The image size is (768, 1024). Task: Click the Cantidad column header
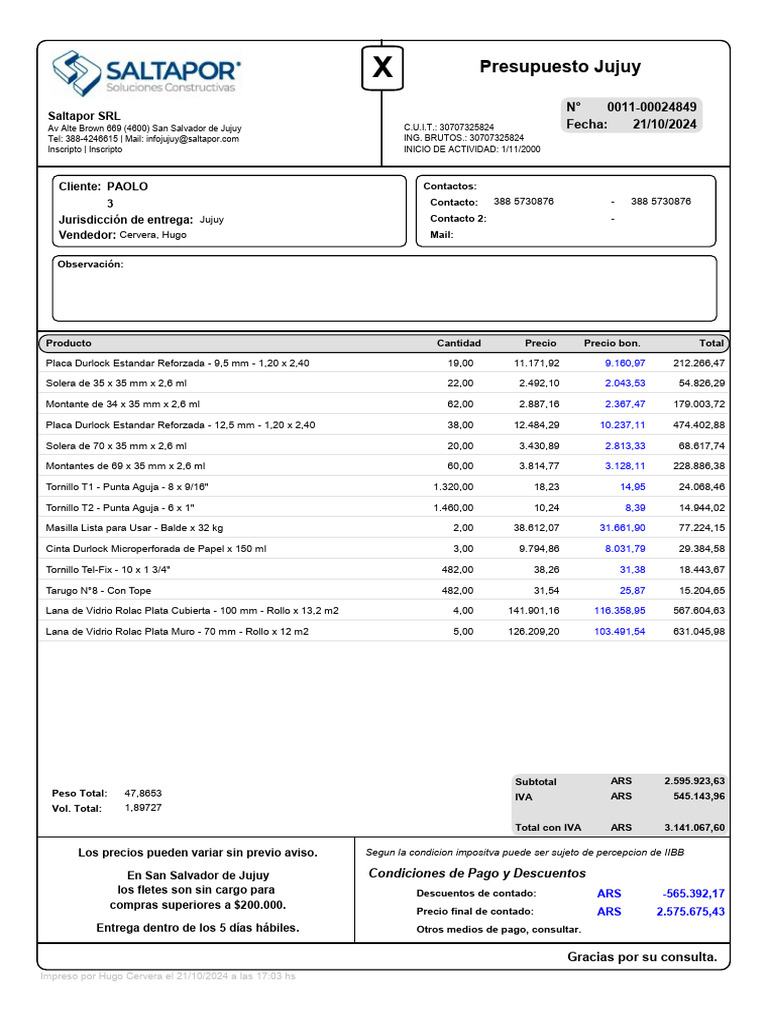click(x=458, y=344)
